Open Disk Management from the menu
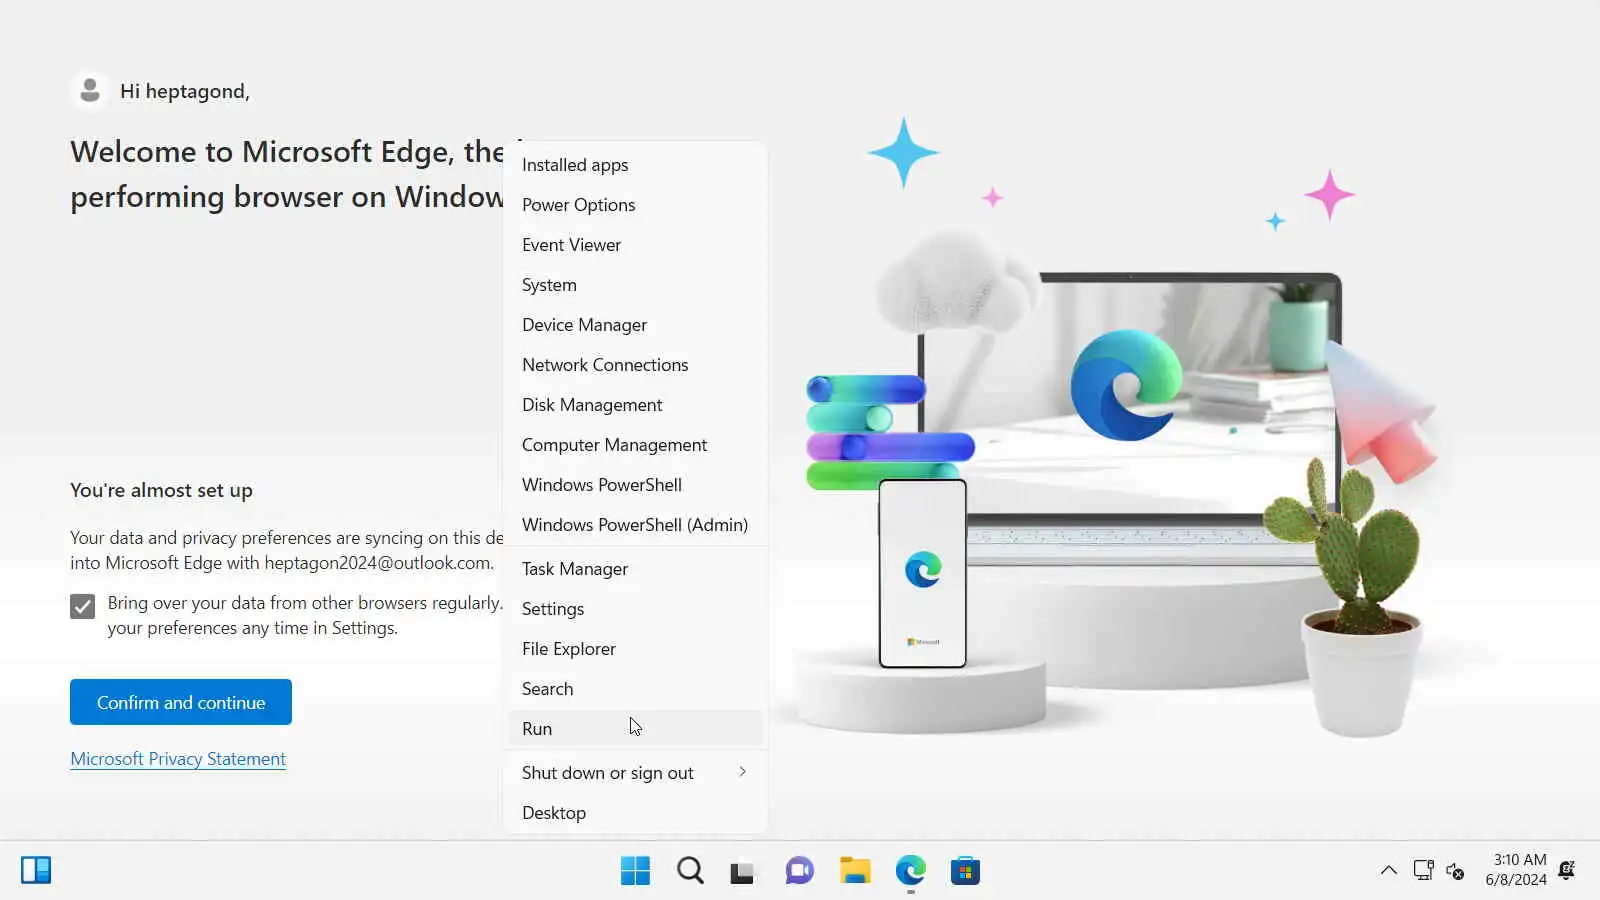This screenshot has height=900, width=1600. click(x=635, y=405)
